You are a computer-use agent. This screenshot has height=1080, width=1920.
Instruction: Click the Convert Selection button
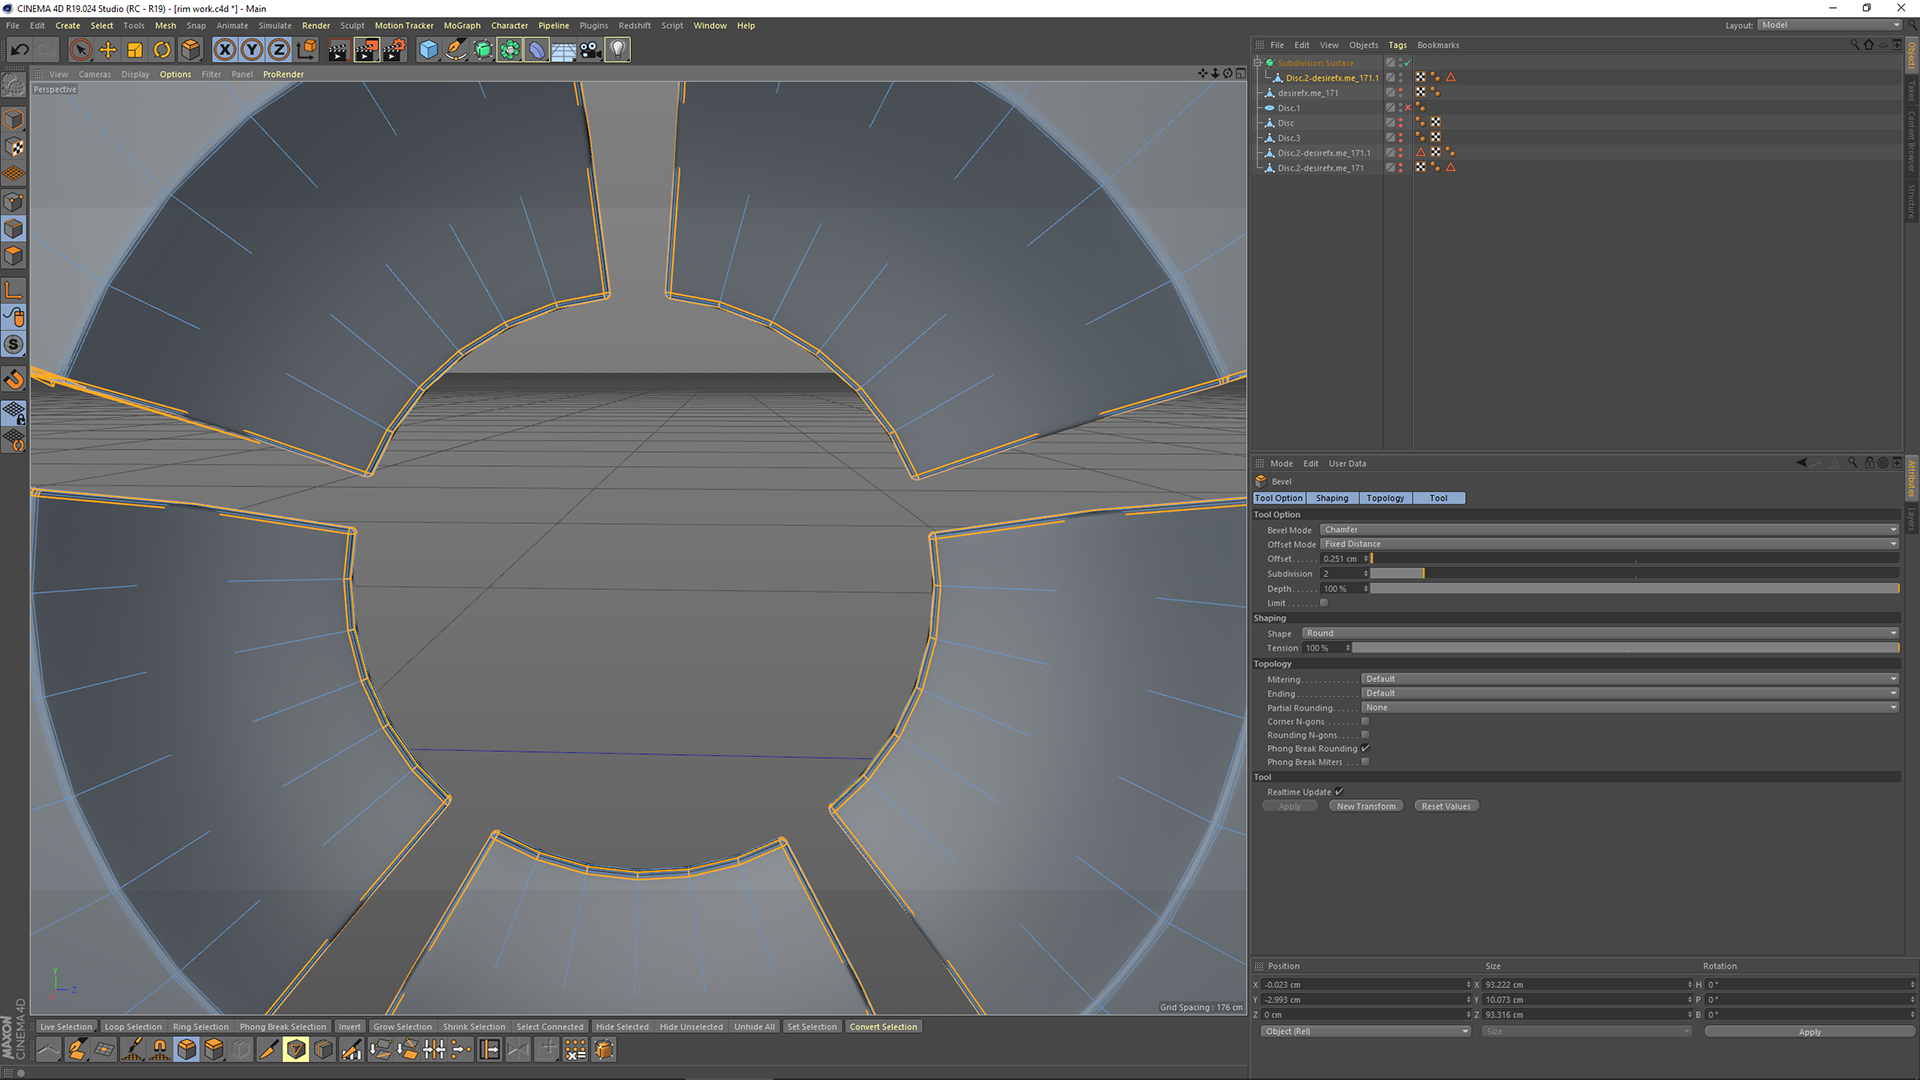click(883, 1027)
